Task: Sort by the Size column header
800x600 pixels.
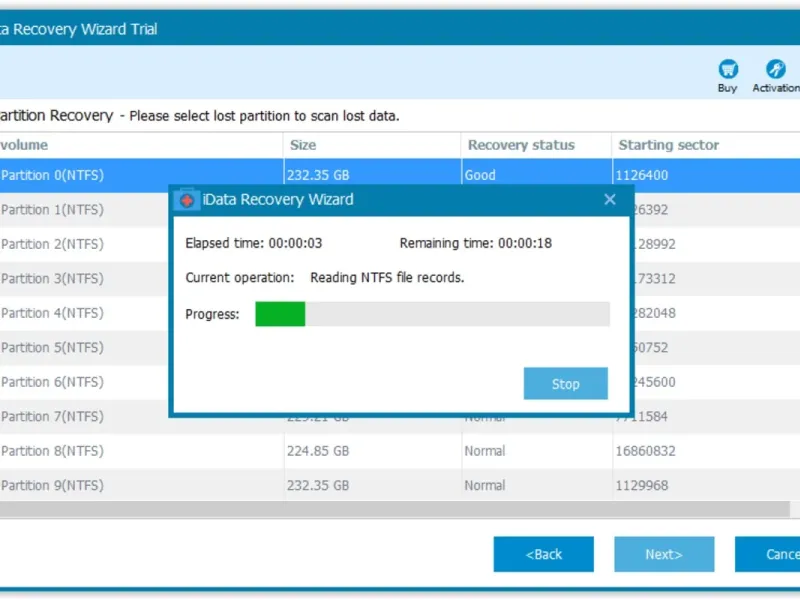Action: (372, 145)
